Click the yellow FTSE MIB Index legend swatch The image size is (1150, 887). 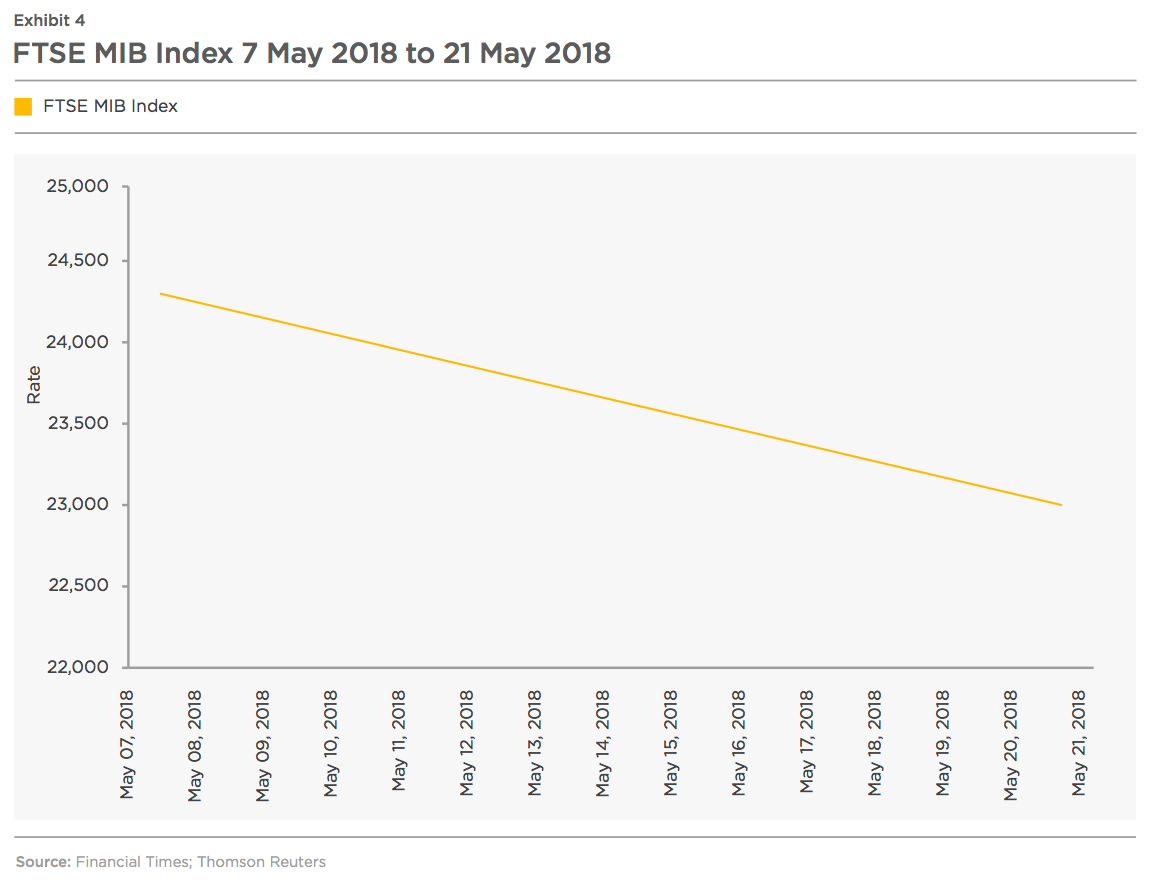[23, 107]
